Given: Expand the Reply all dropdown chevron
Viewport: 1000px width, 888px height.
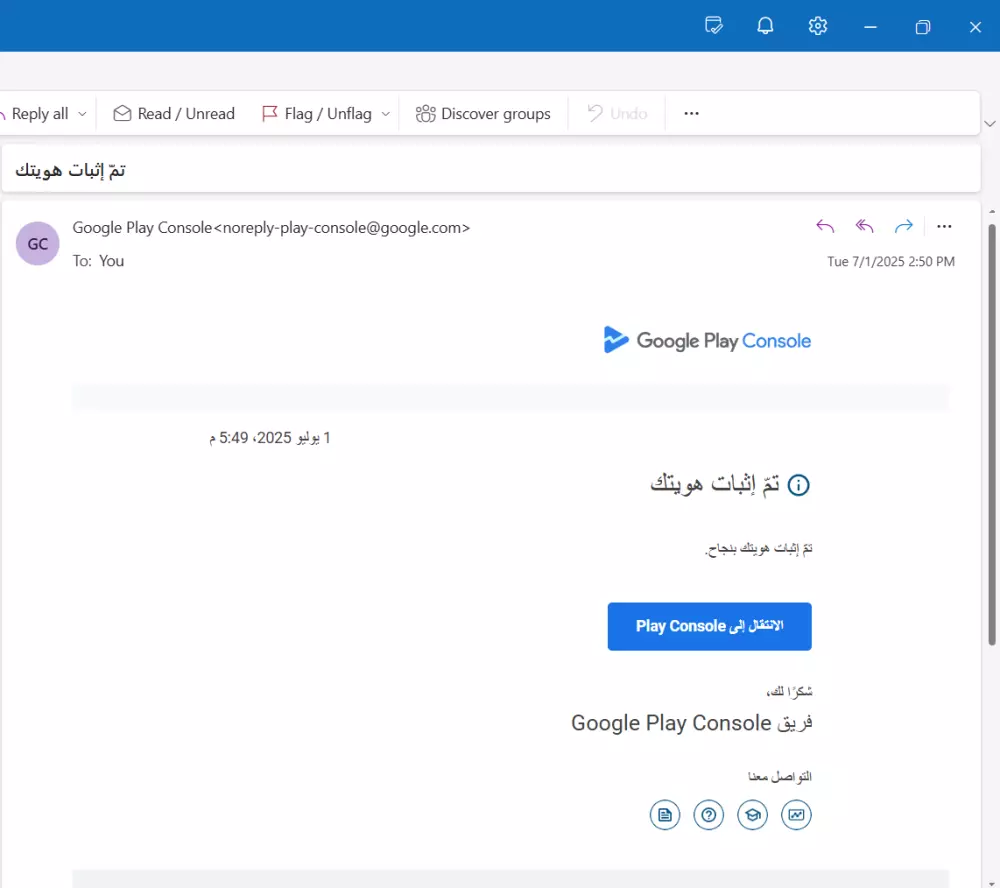Looking at the screenshot, I should click(82, 113).
